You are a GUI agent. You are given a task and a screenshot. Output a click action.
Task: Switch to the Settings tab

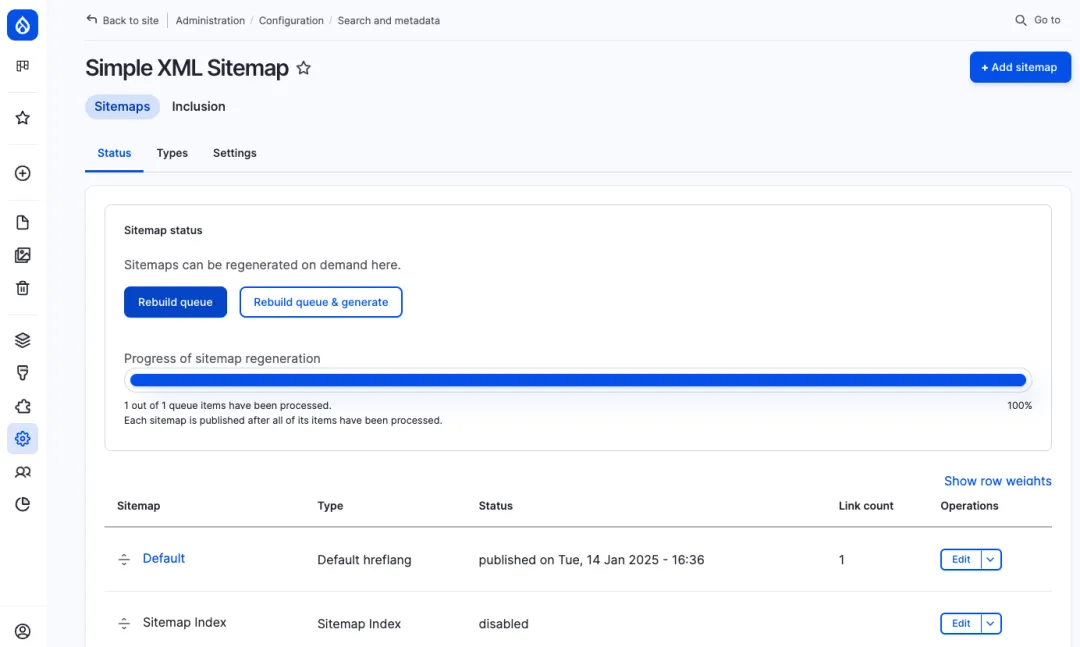click(x=234, y=153)
